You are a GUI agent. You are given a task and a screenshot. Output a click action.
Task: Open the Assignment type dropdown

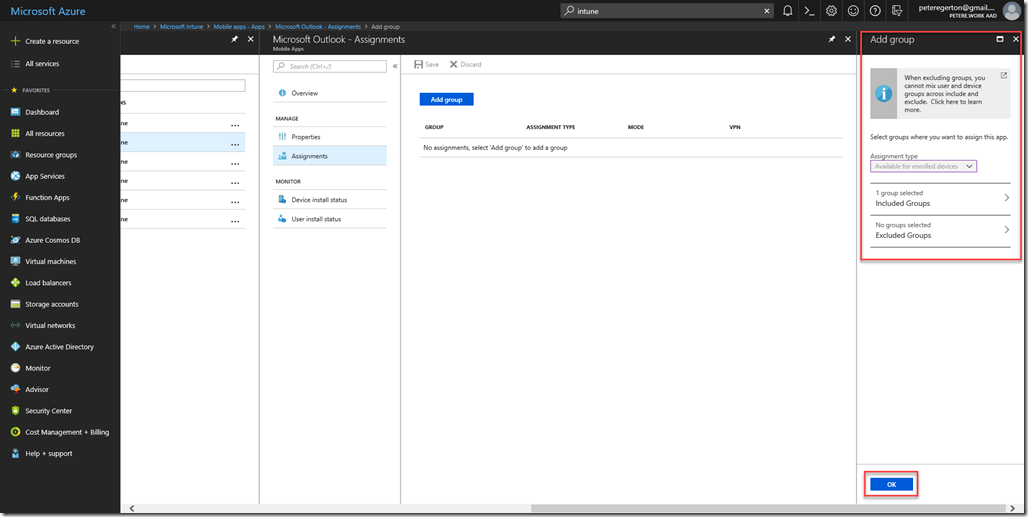[924, 166]
